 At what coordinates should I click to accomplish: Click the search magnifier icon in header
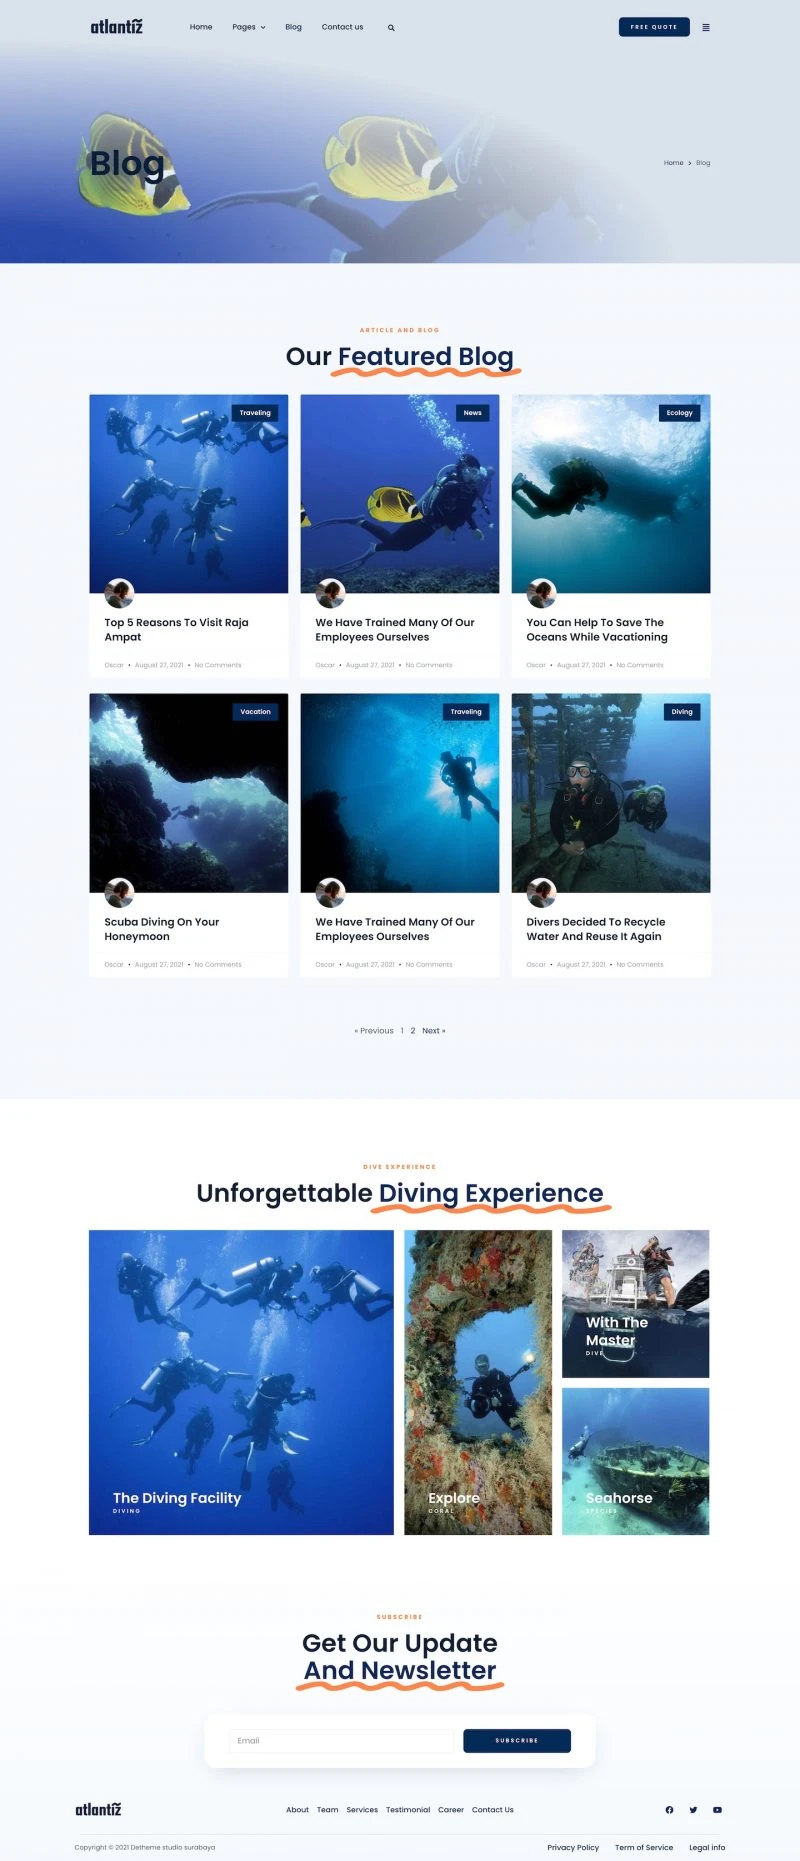[x=391, y=28]
